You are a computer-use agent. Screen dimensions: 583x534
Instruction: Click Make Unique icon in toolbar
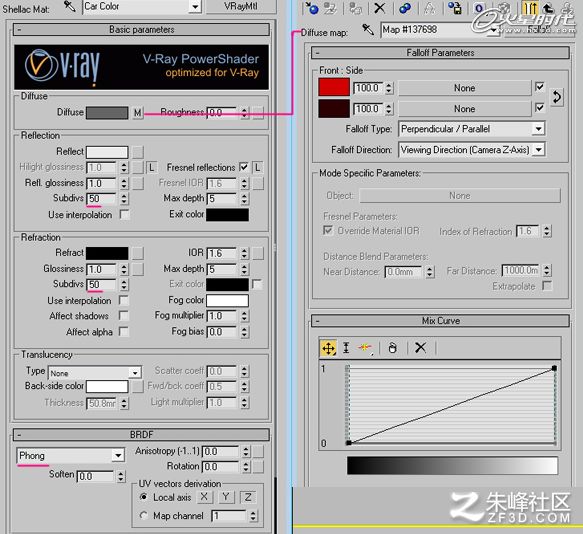coord(430,8)
